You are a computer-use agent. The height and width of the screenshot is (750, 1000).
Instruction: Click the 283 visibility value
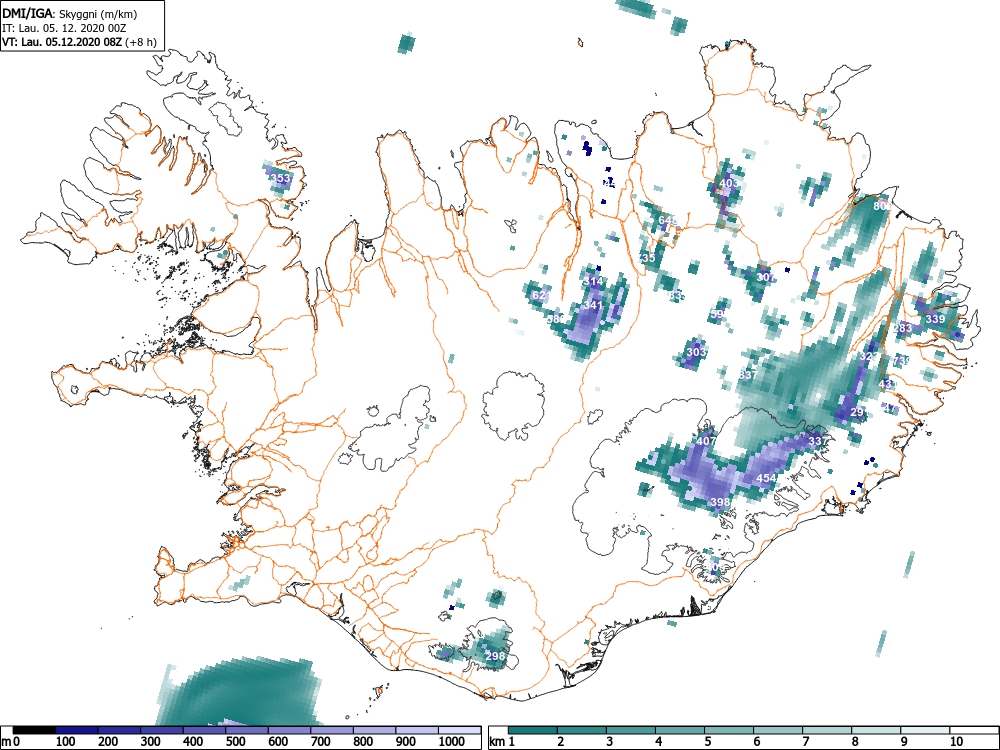click(902, 328)
